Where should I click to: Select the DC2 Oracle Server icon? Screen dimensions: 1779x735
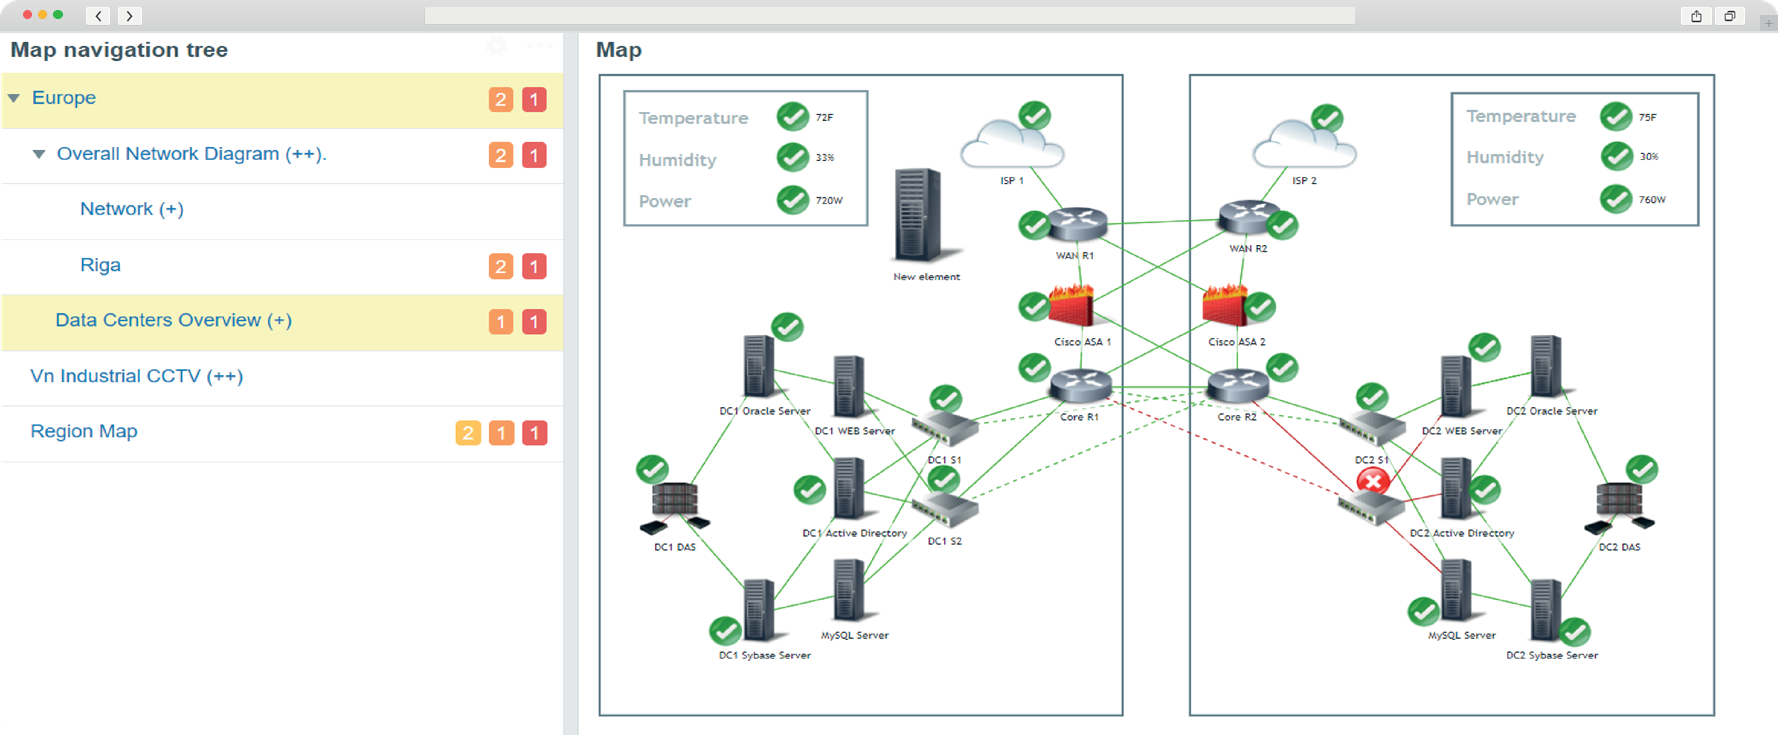coord(1547,368)
